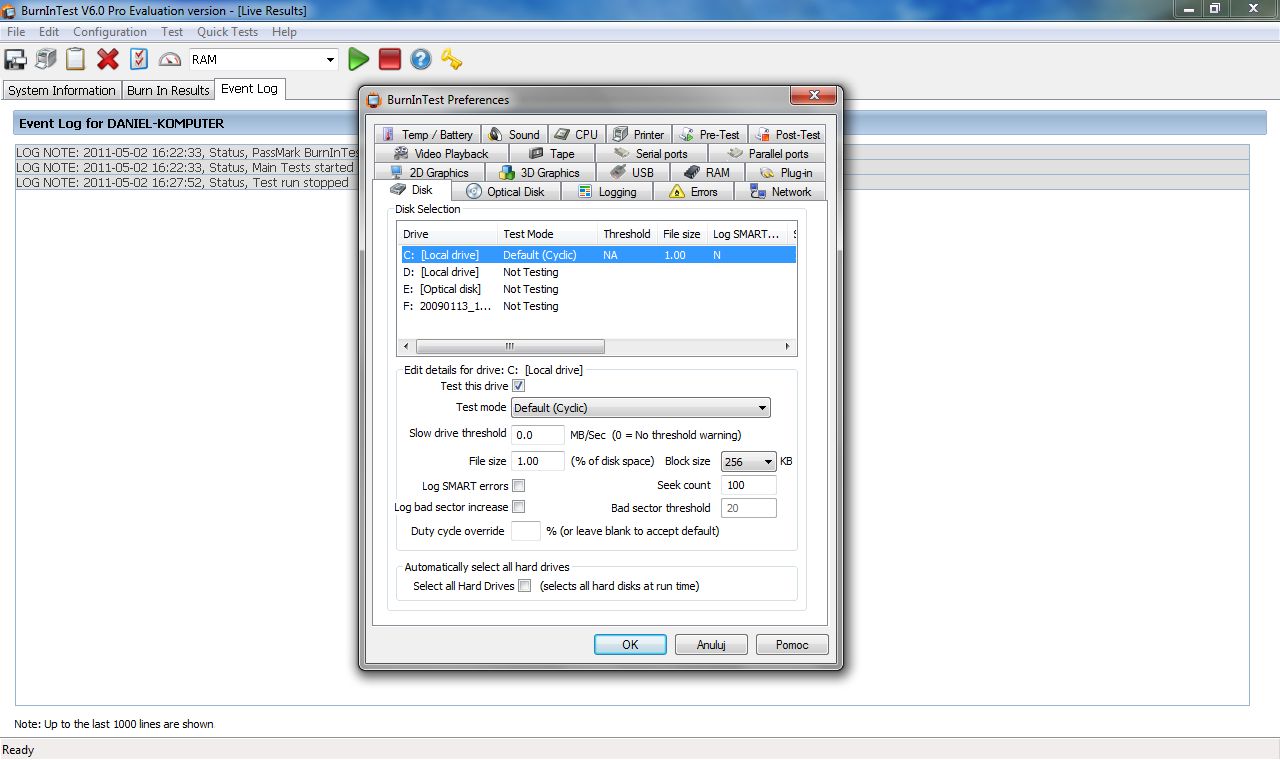Click the Test Mode column header
Screen dimensions: 1280x760
547,234
